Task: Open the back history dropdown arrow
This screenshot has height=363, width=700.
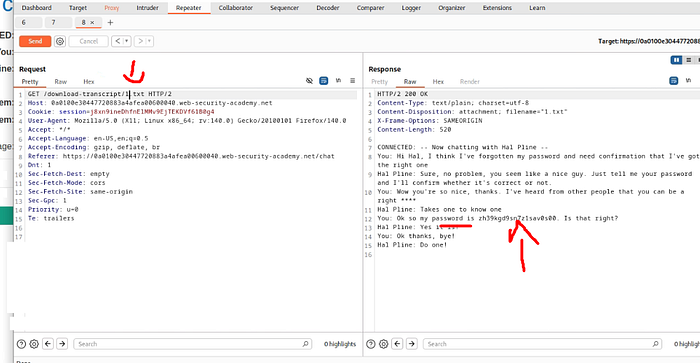Action: click(x=127, y=41)
